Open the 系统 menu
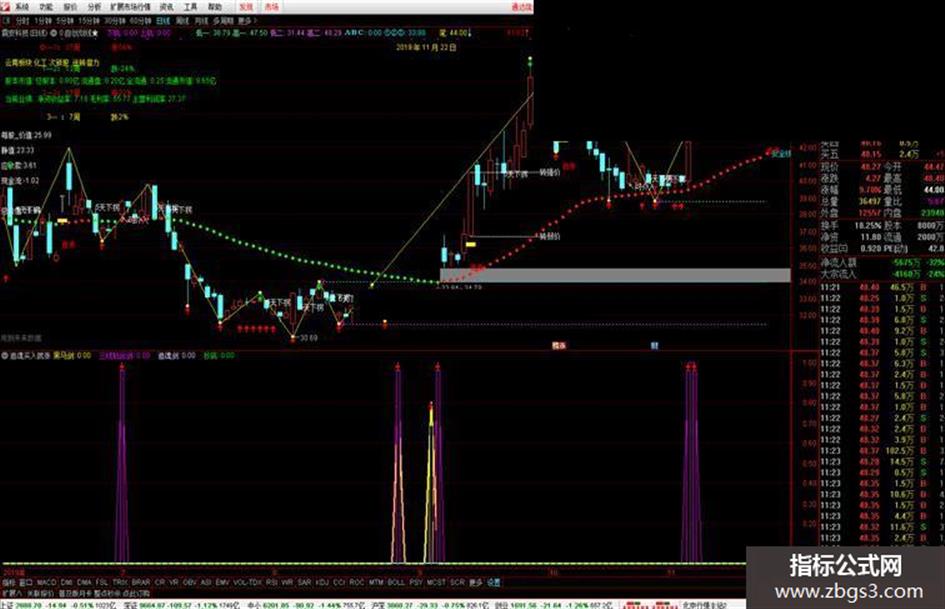 tap(22, 7)
